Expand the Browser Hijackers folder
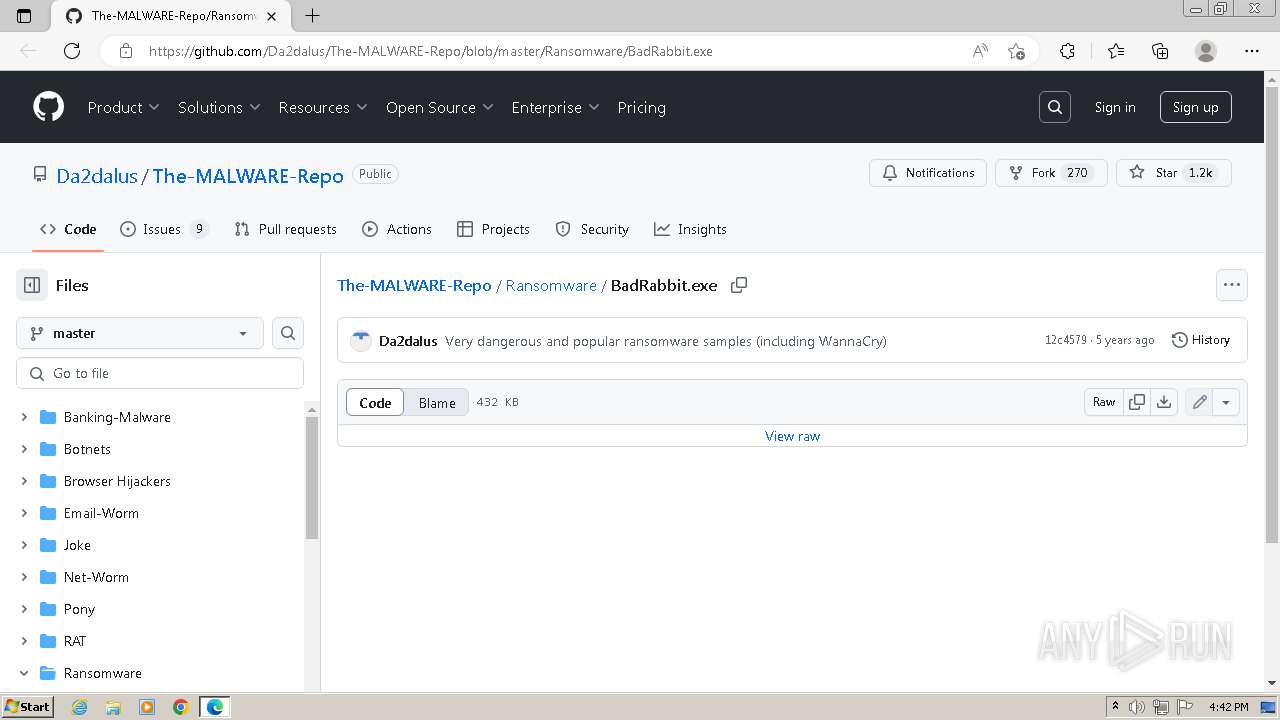 [24, 481]
